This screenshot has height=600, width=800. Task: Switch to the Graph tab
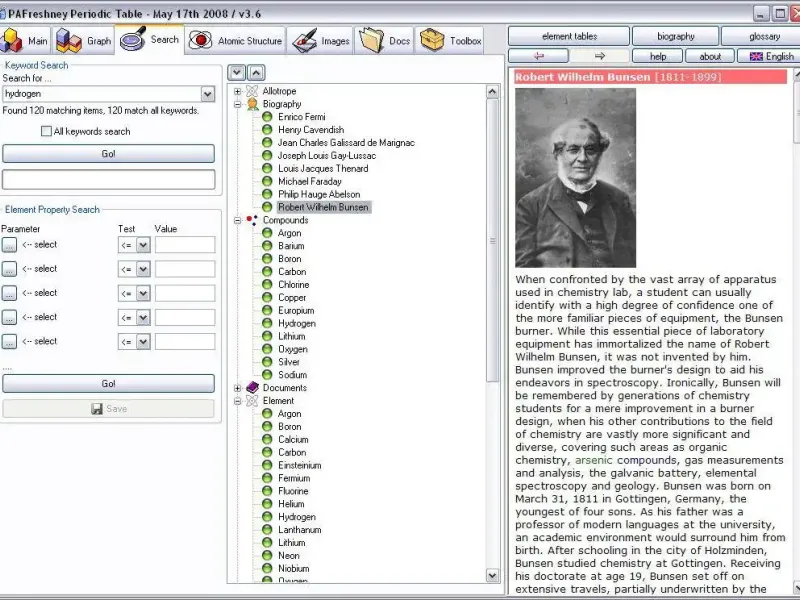click(x=83, y=40)
